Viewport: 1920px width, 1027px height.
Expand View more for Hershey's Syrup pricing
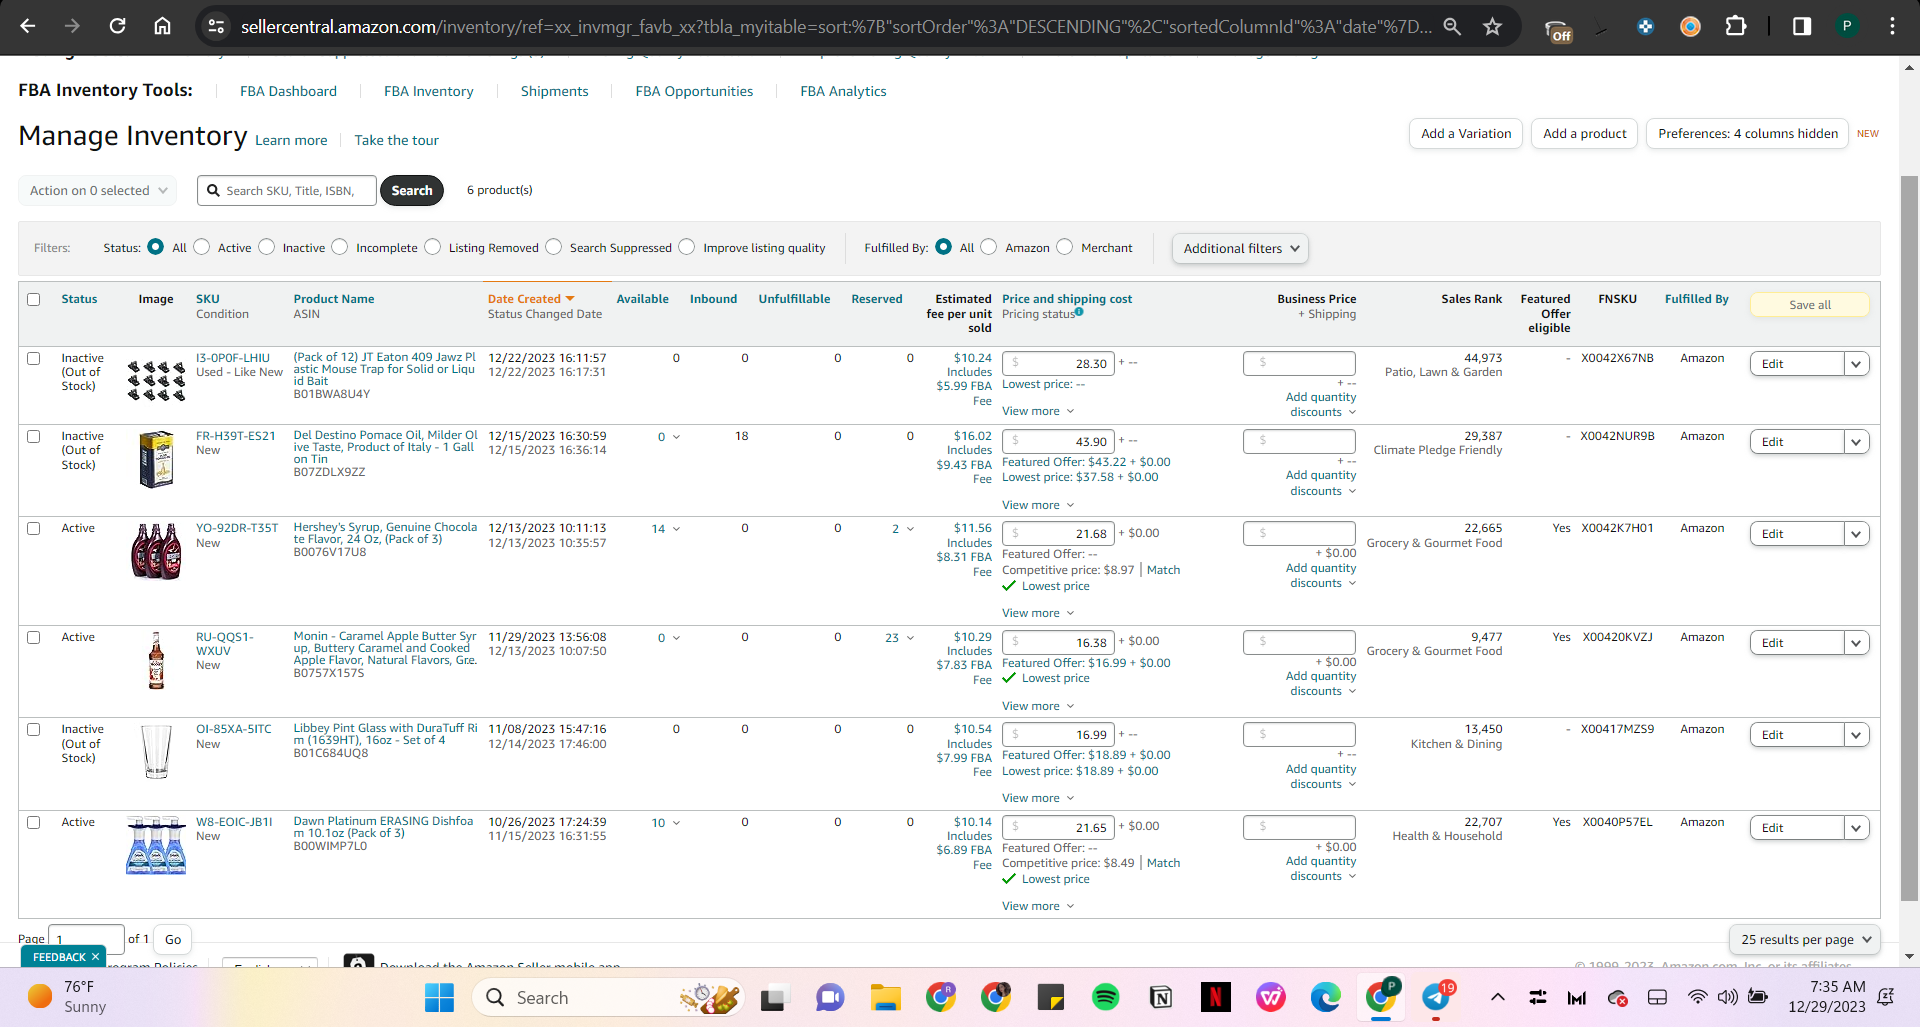pos(1038,613)
